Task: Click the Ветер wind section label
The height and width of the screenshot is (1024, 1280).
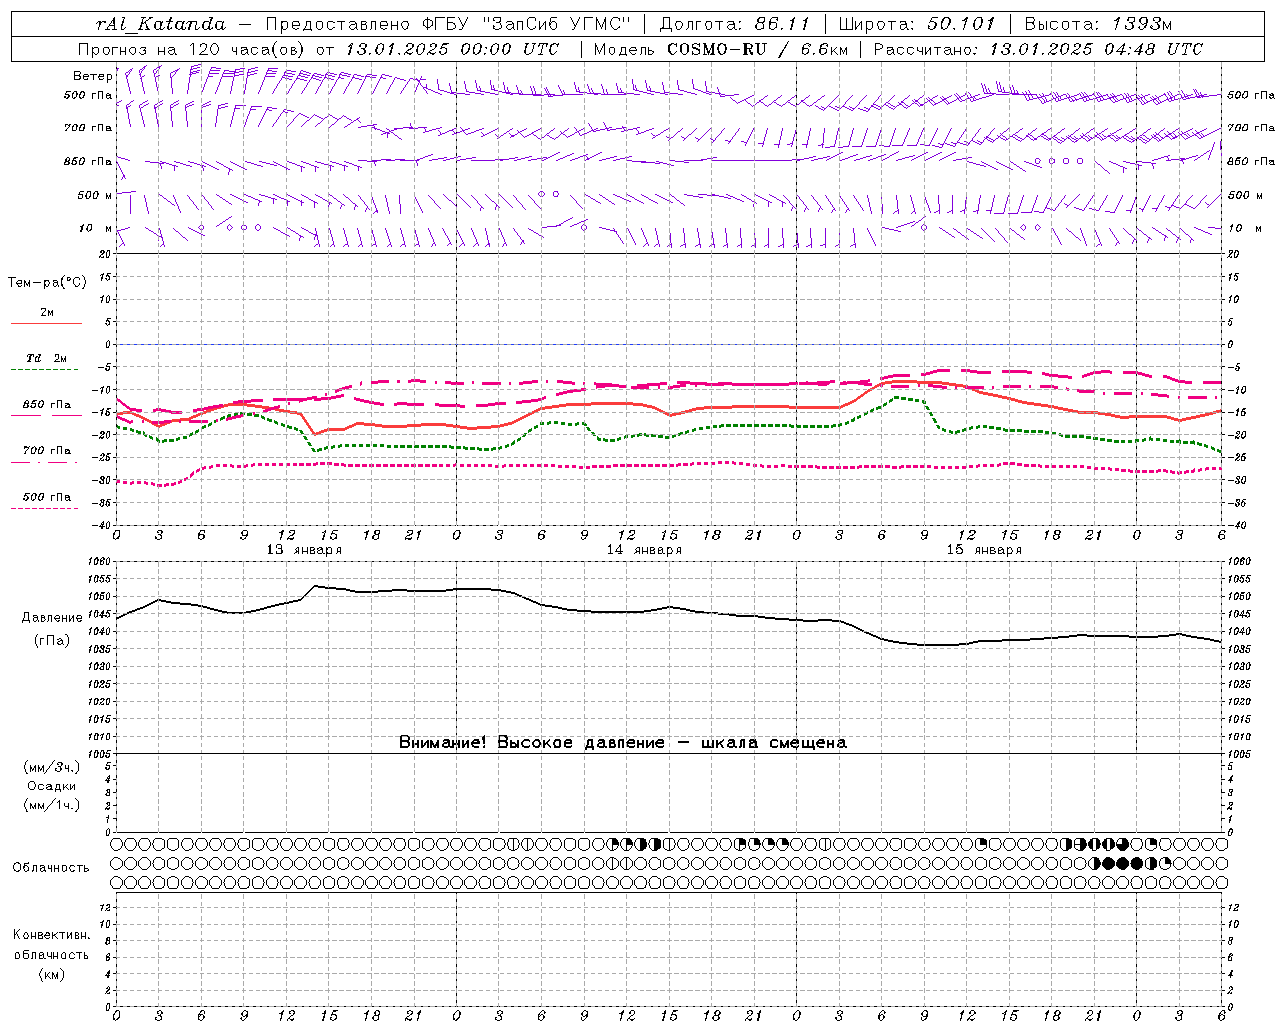Action: [92, 76]
